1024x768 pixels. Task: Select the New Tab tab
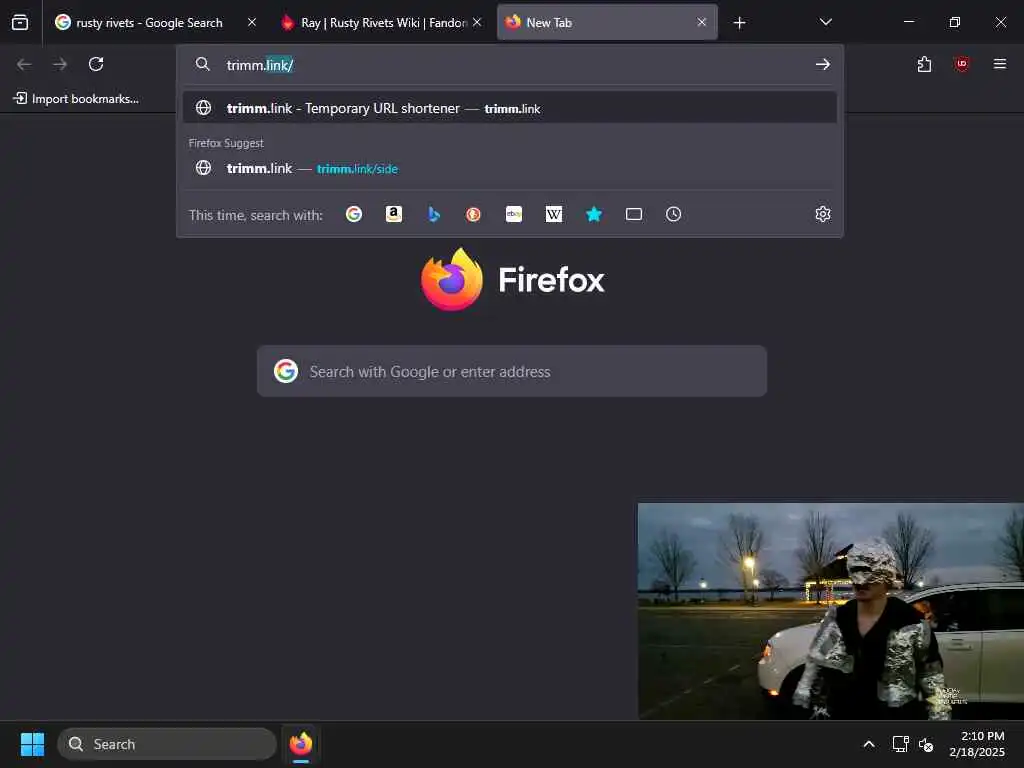click(607, 22)
